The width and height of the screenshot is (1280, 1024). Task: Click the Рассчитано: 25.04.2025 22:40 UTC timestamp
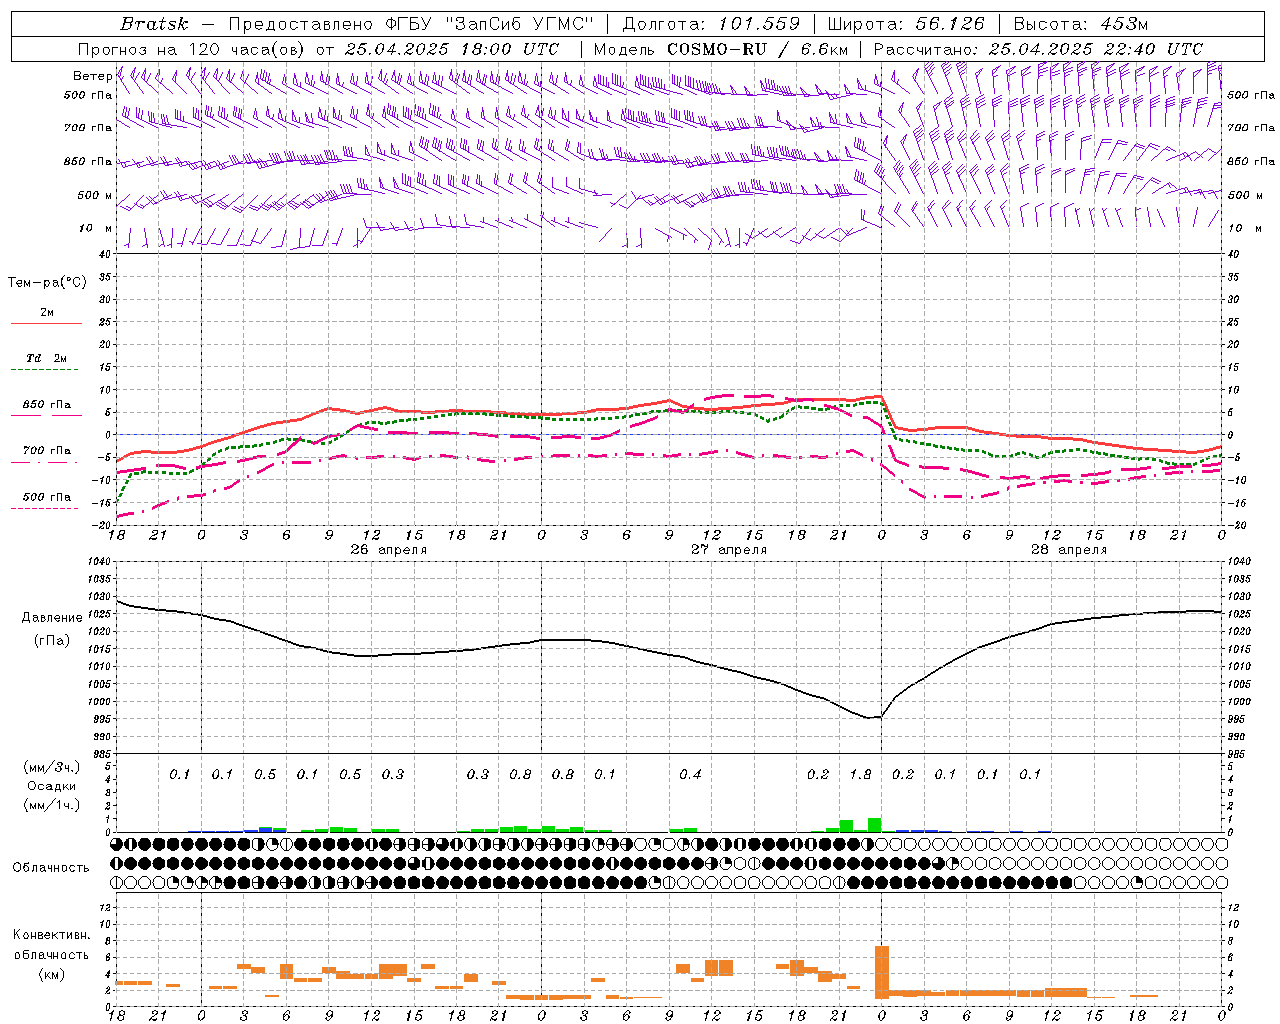click(1038, 49)
